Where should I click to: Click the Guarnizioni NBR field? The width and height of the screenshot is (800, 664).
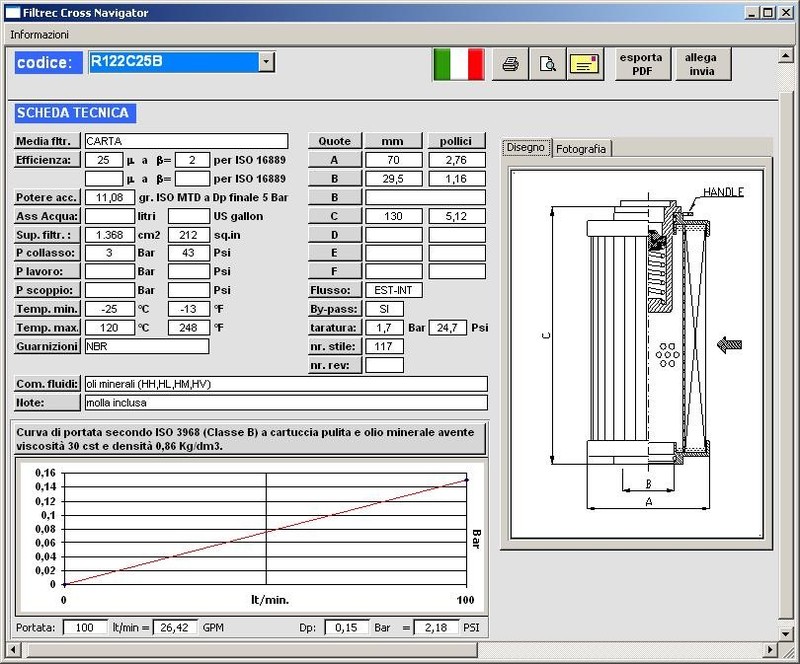146,346
